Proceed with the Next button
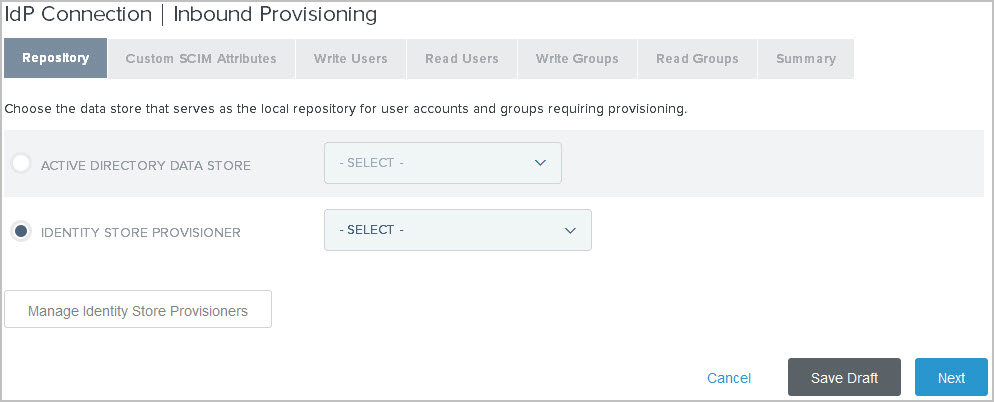The image size is (994, 402). pos(951,378)
